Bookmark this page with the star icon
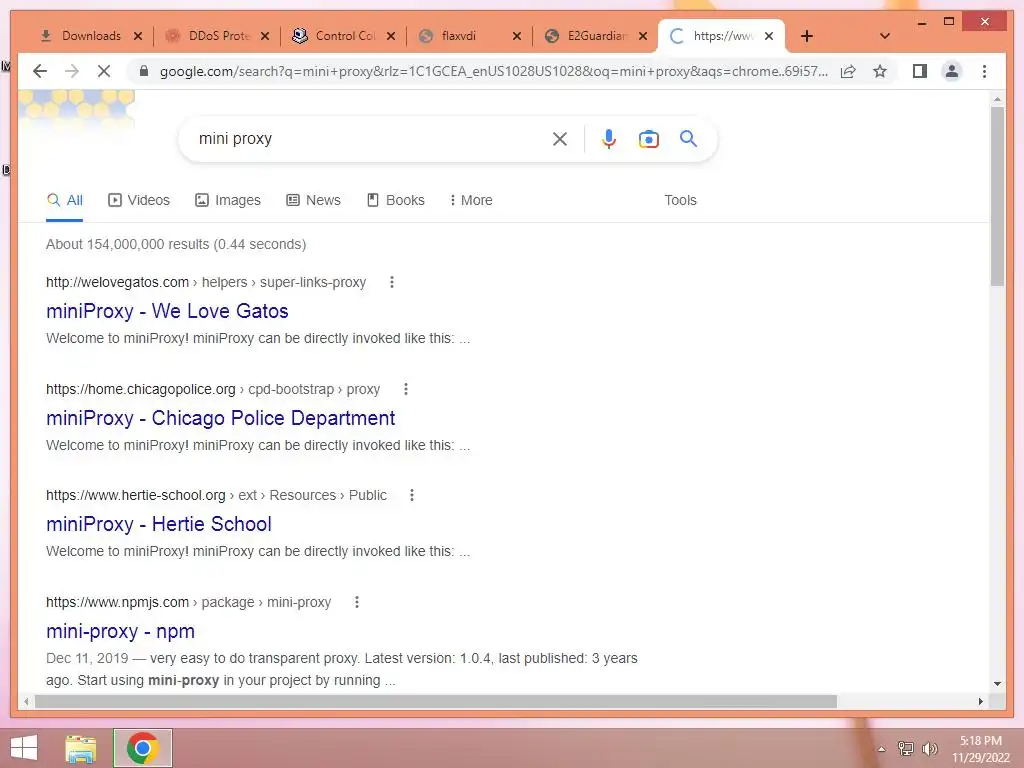The height and width of the screenshot is (768, 1024). (880, 71)
